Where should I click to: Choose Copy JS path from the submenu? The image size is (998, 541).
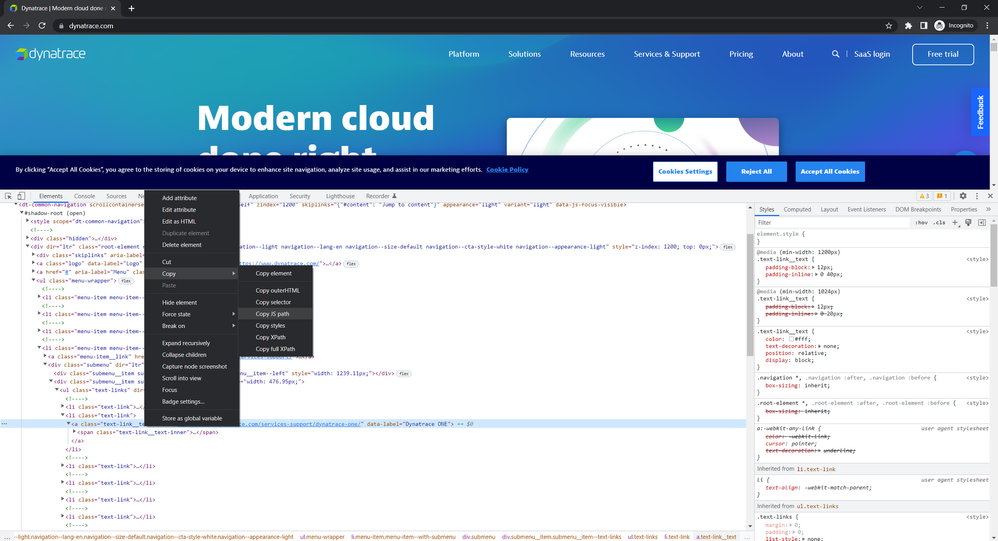click(x=272, y=314)
